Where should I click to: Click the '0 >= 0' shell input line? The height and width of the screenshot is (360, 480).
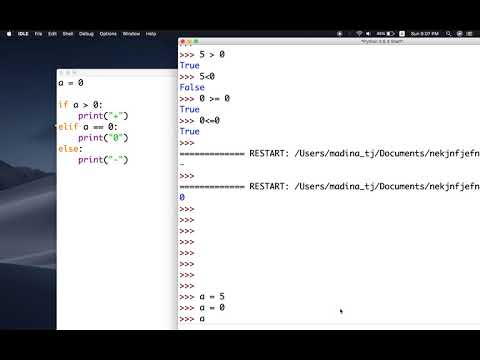(x=205, y=98)
